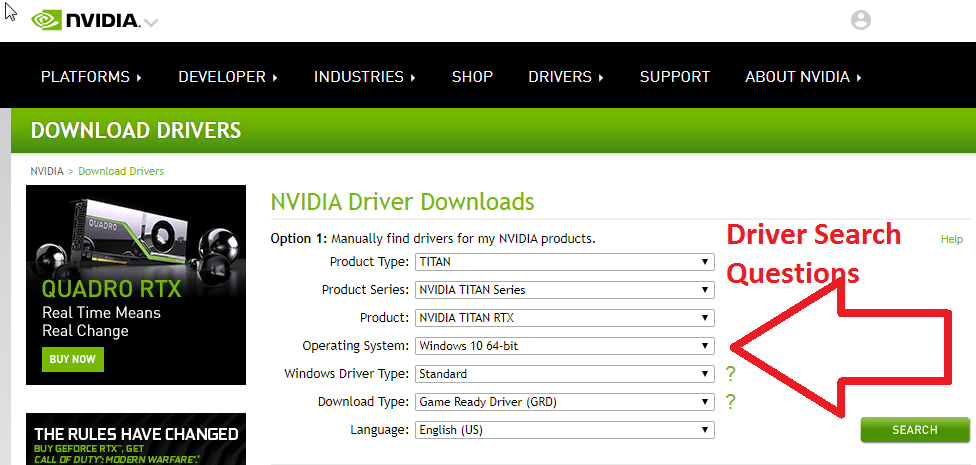Go to the SHOP page

472,77
